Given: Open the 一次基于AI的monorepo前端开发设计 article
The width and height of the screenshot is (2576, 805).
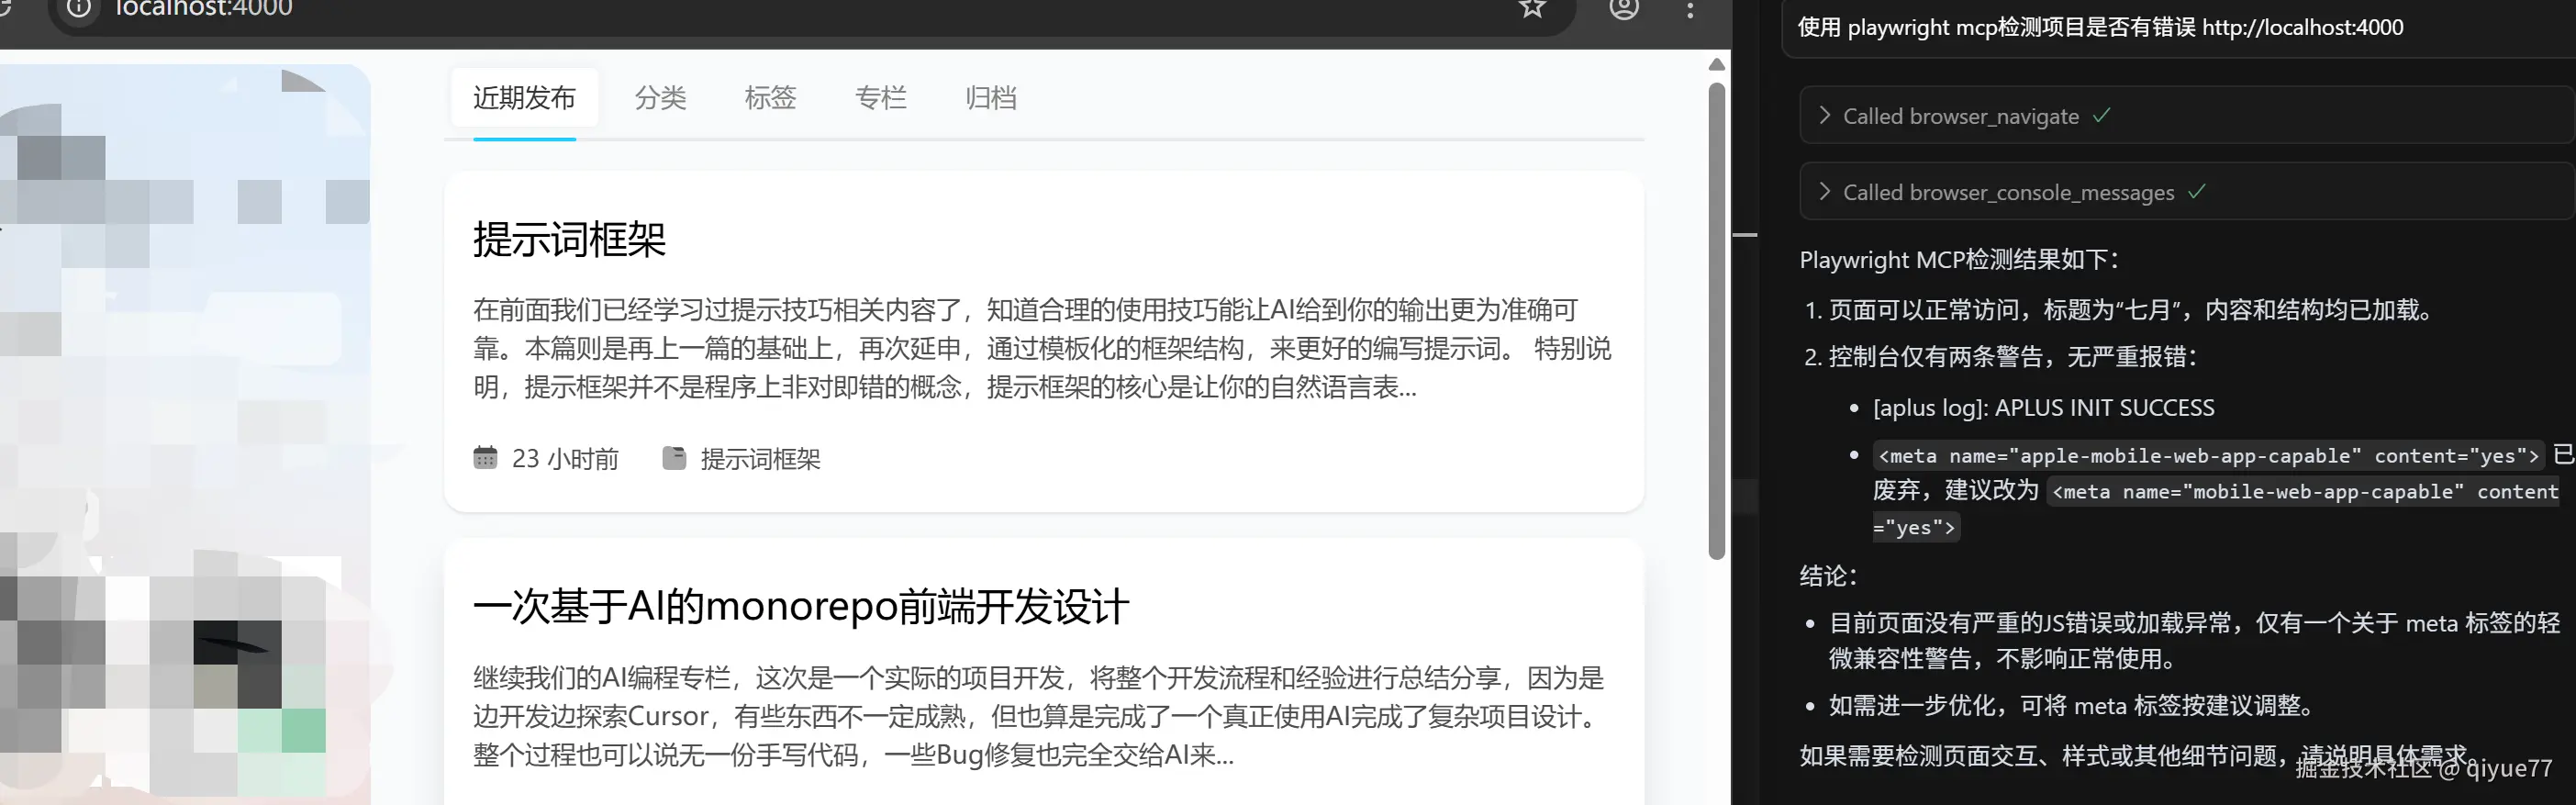Looking at the screenshot, I should [x=801, y=607].
